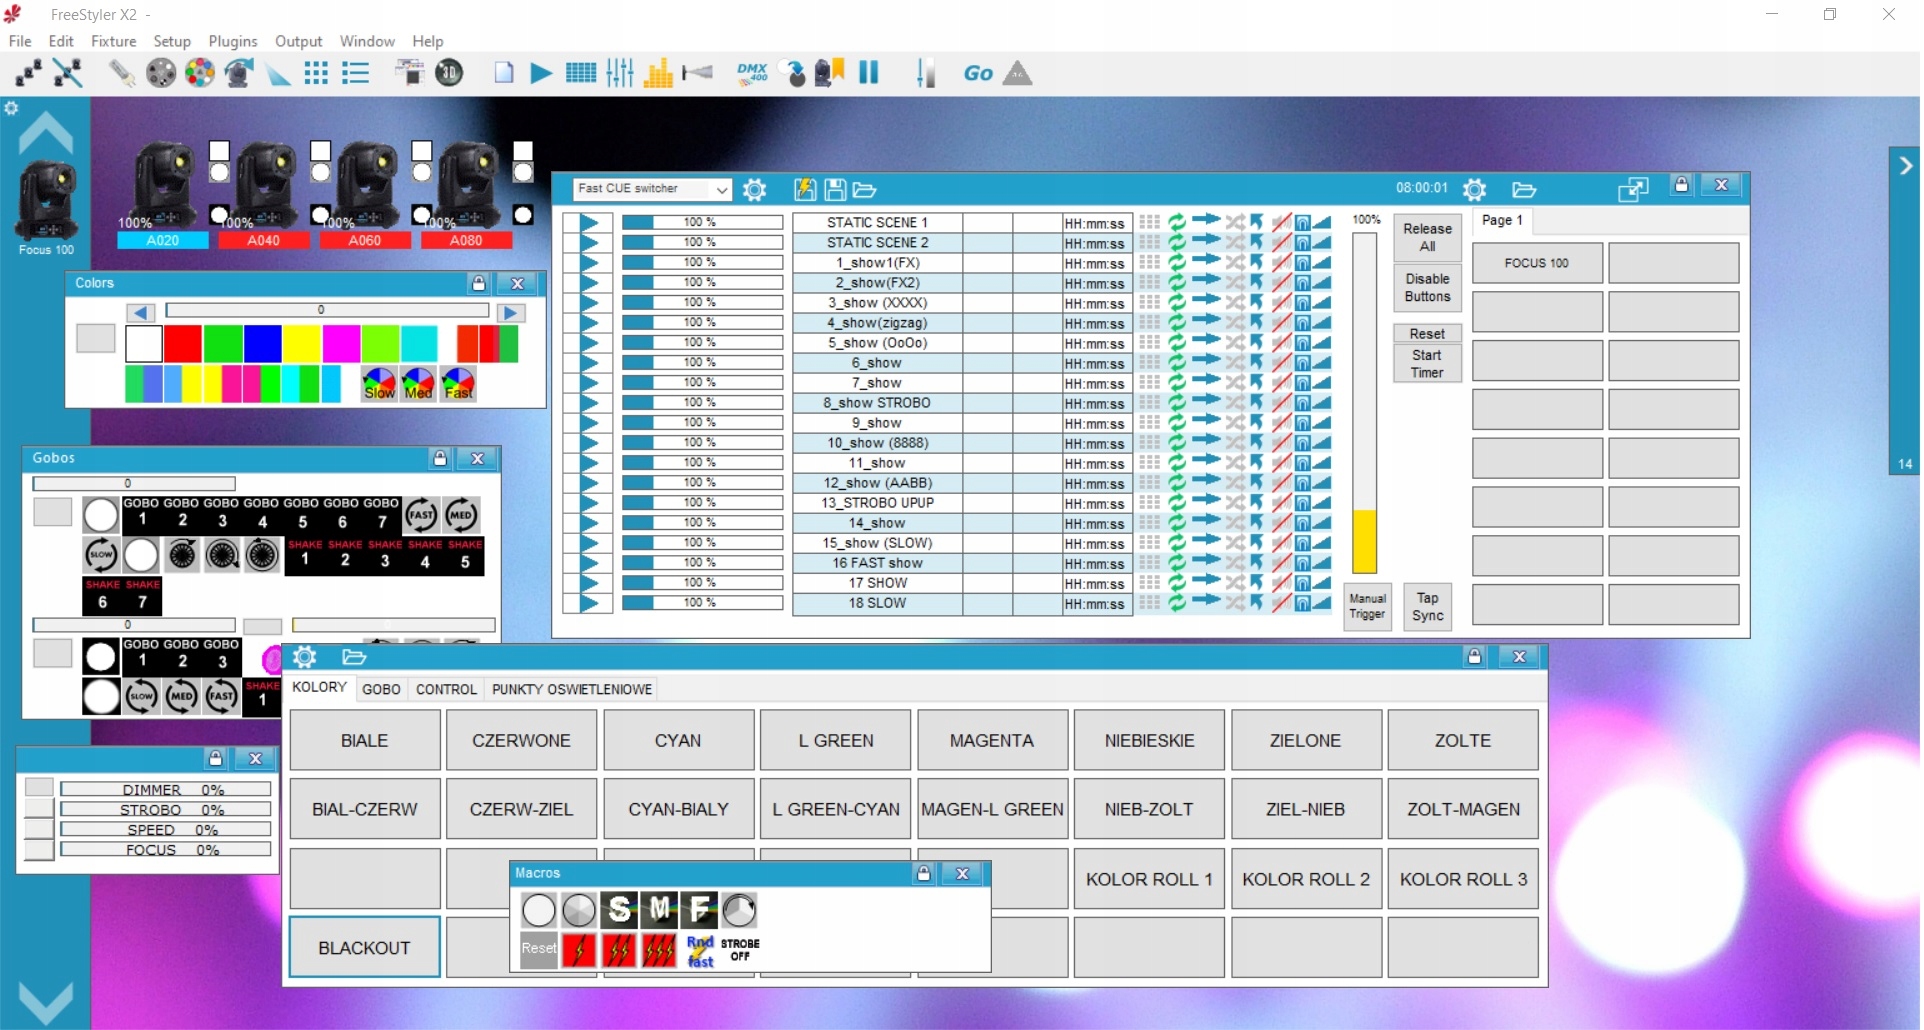
Task: Open Fast CUE switcher settings gear
Action: click(755, 189)
